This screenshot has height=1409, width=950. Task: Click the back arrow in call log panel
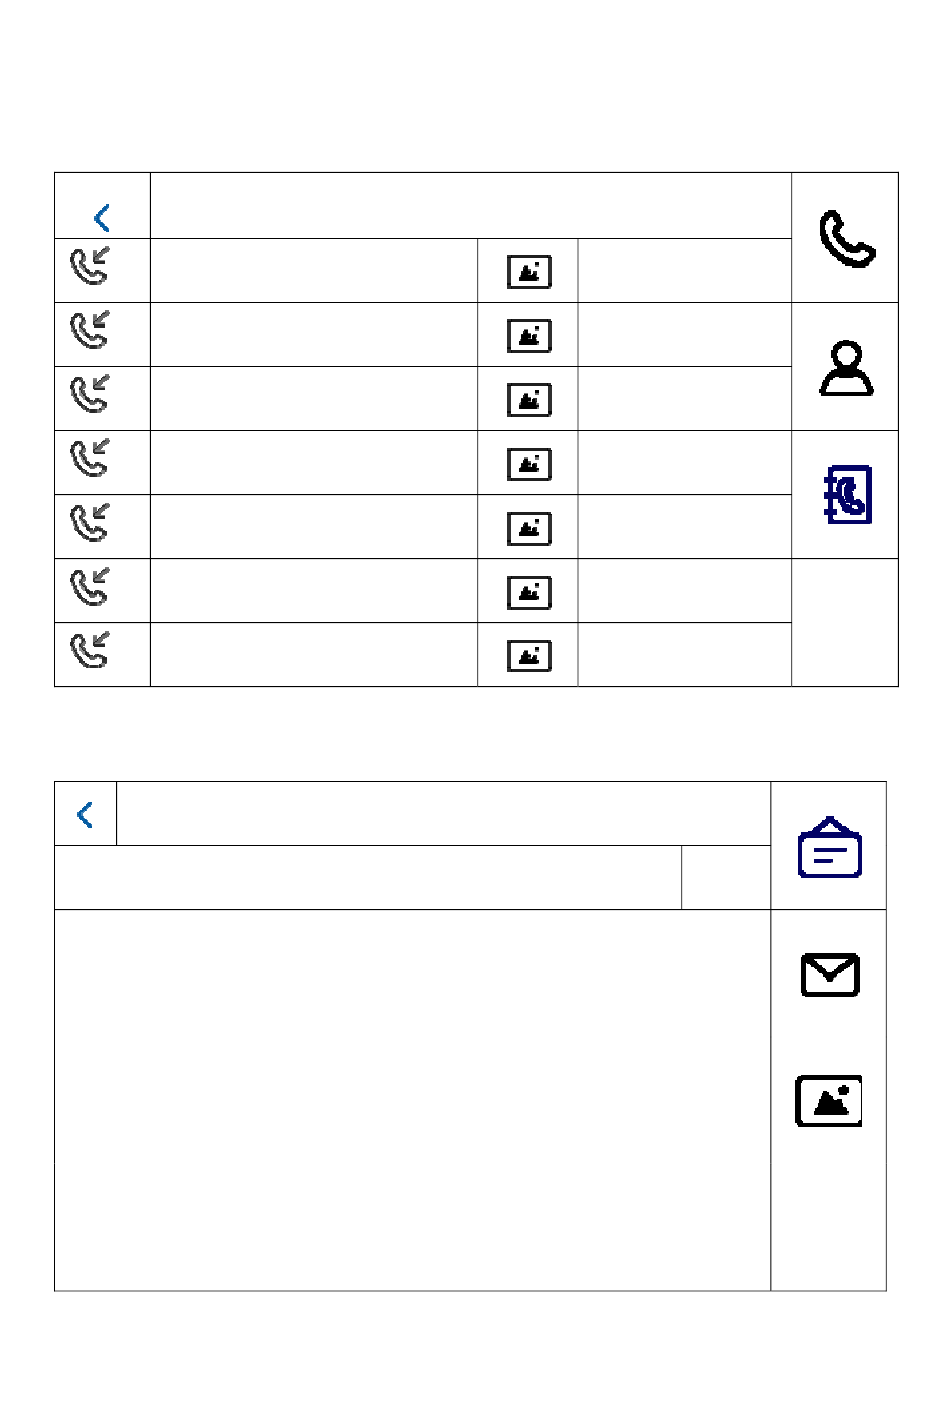102,218
